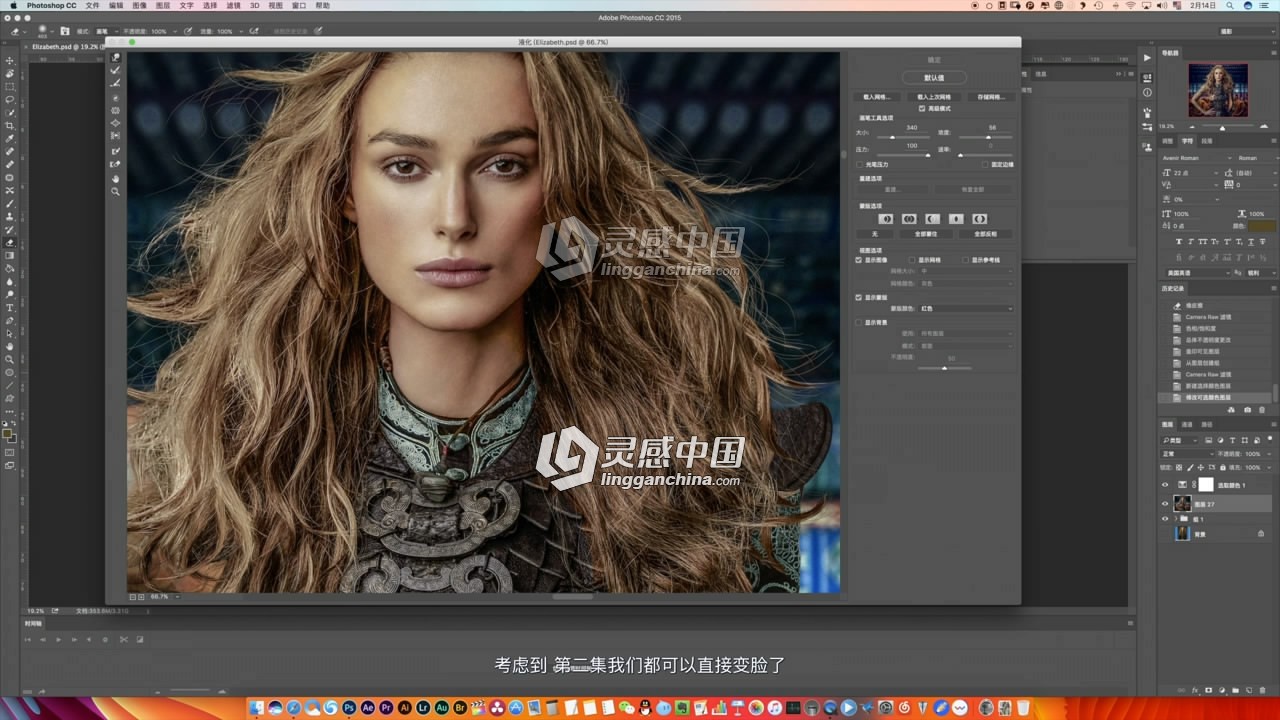
Task: Select the Zoom tool in Liquify toolbar
Action: (116, 191)
